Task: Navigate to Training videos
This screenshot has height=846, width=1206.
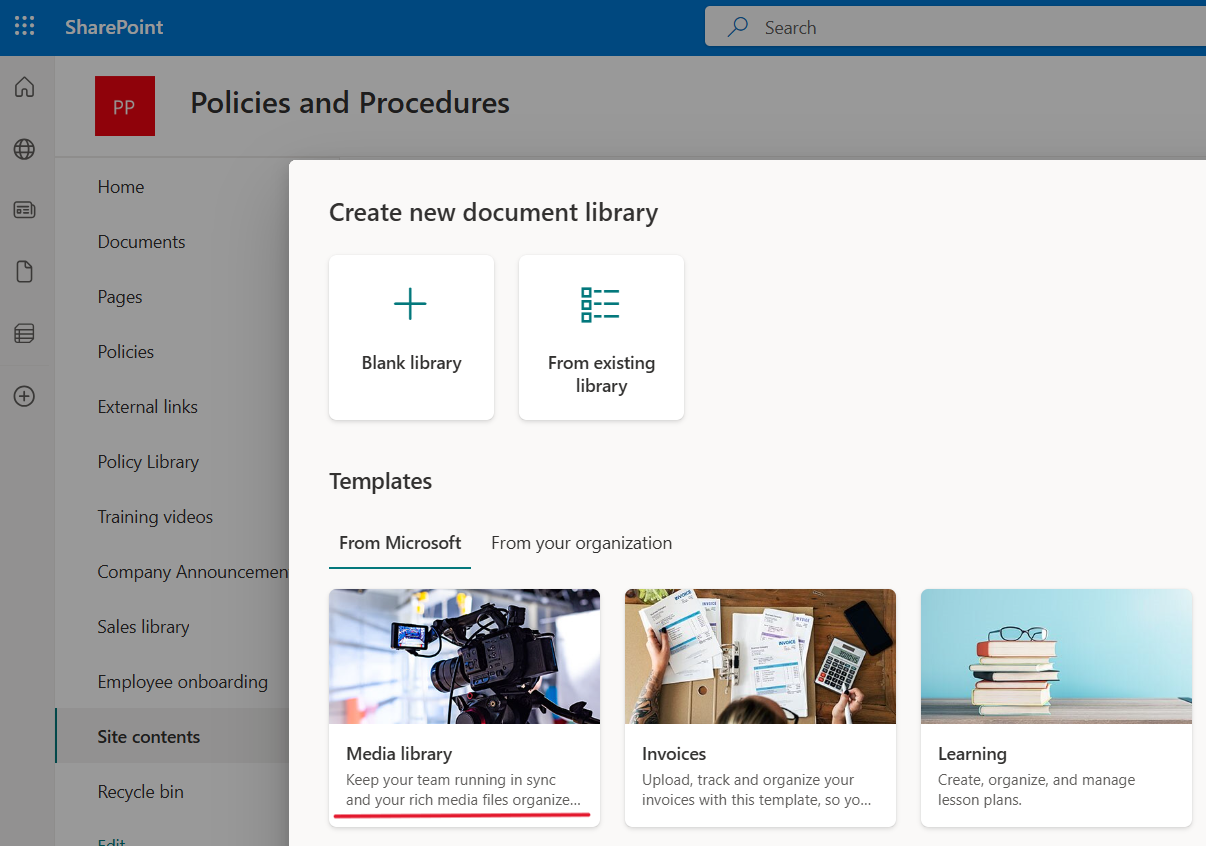Action: [x=154, y=516]
